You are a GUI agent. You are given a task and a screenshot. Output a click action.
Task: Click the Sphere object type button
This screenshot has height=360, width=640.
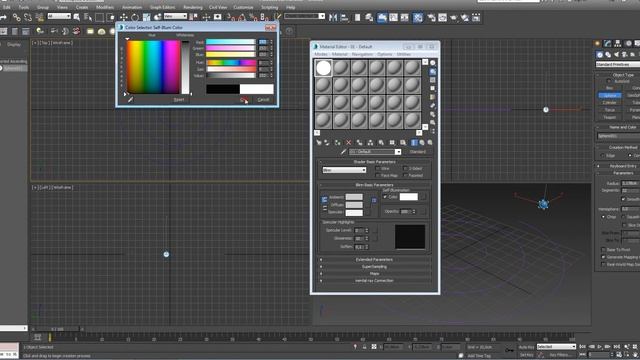tap(609, 96)
